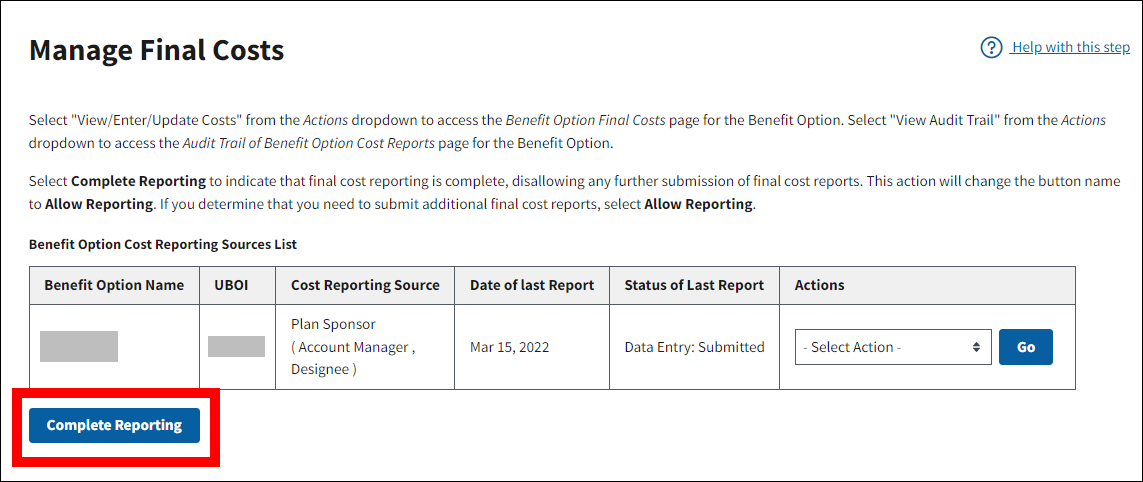The image size is (1143, 482).
Task: Click the Date of last Report header
Action: point(532,285)
